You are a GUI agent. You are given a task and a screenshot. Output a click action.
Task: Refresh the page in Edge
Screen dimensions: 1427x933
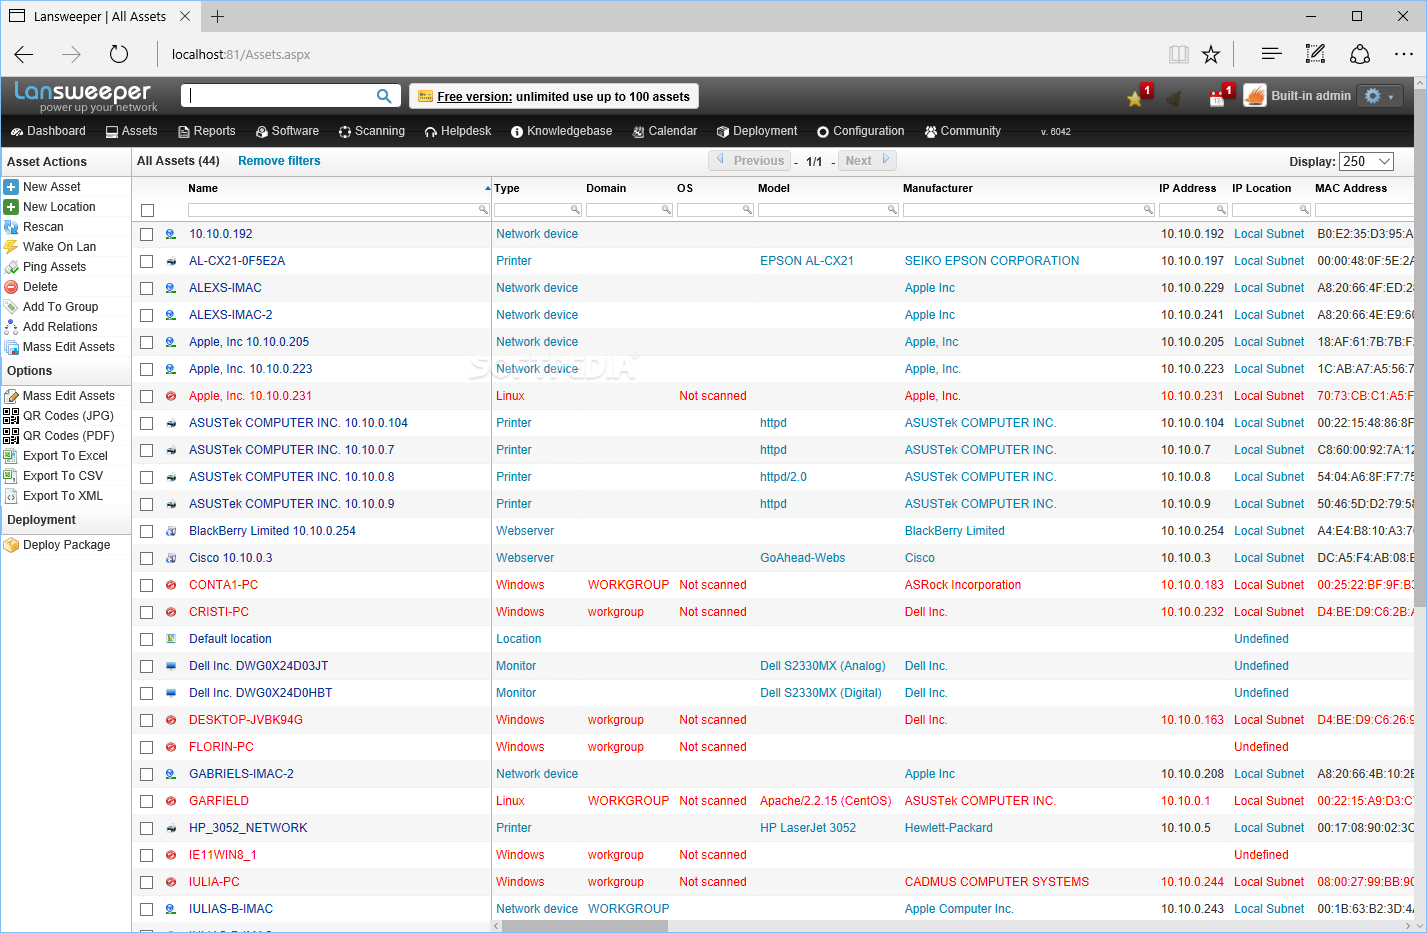click(119, 54)
